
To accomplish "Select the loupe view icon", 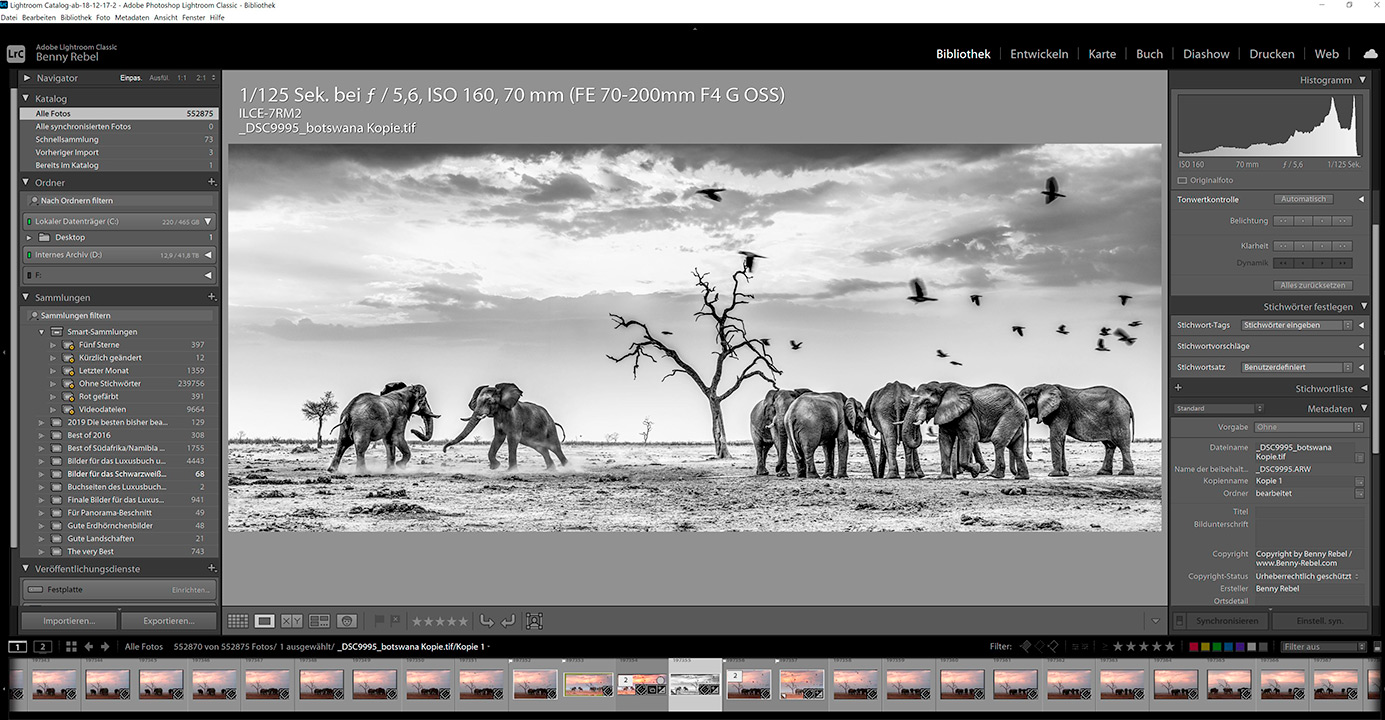I will pos(264,621).
